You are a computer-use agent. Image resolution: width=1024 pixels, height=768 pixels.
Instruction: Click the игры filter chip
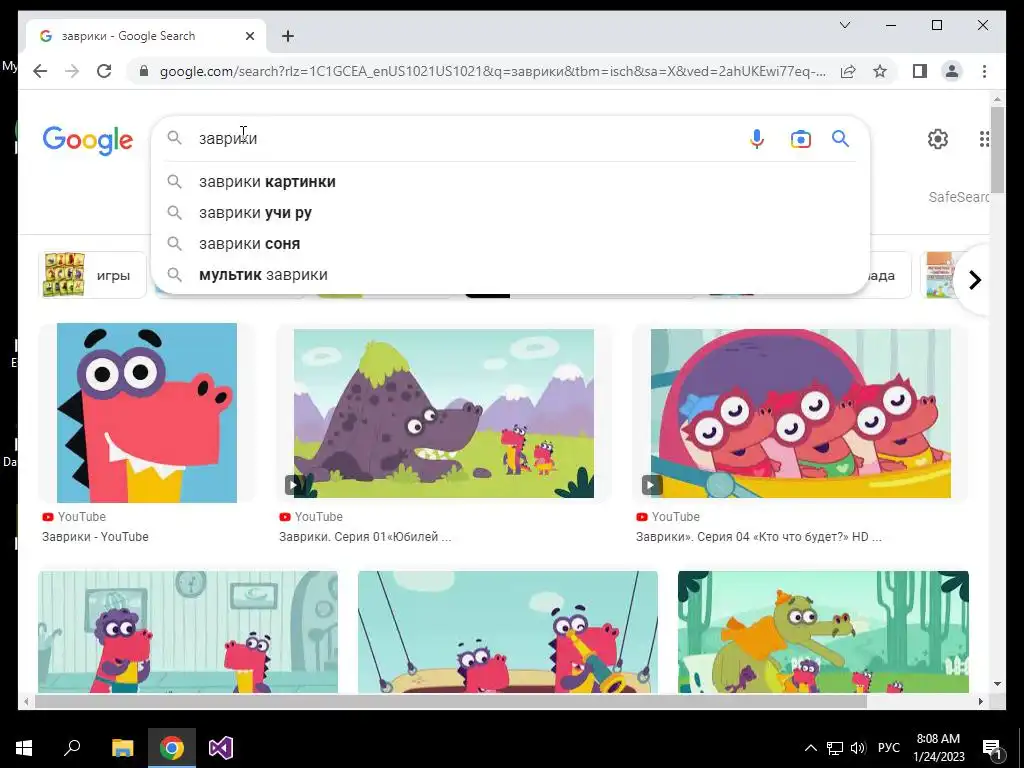(92, 275)
